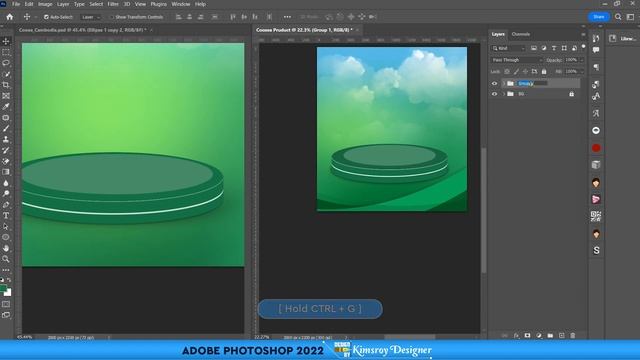This screenshot has height=360, width=640.
Task: Click Add layer mask icon
Action: (527, 336)
